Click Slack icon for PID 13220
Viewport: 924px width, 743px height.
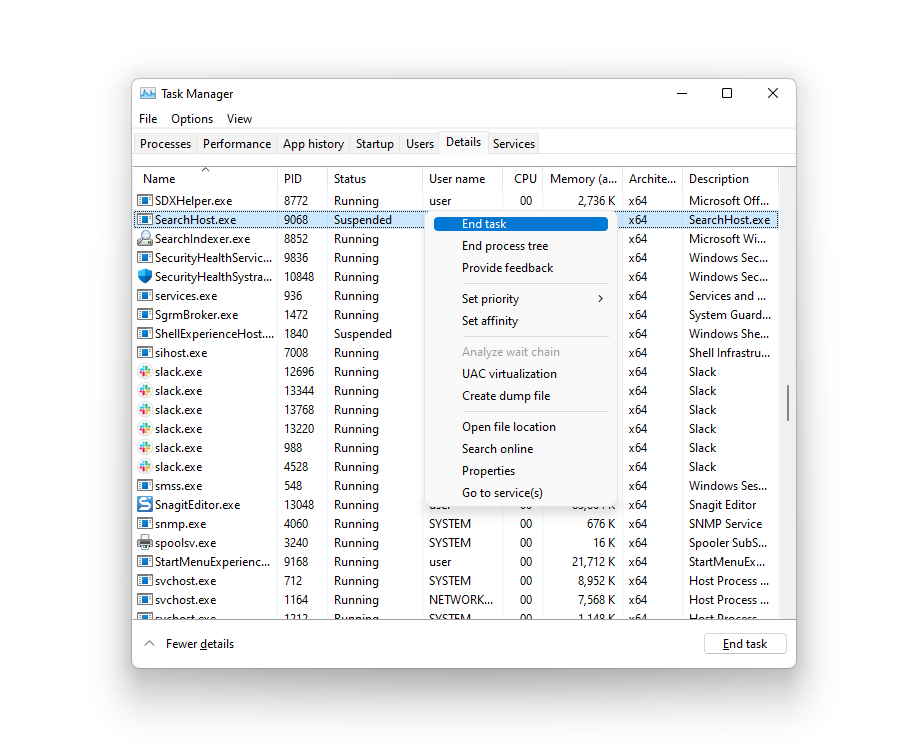coord(144,428)
